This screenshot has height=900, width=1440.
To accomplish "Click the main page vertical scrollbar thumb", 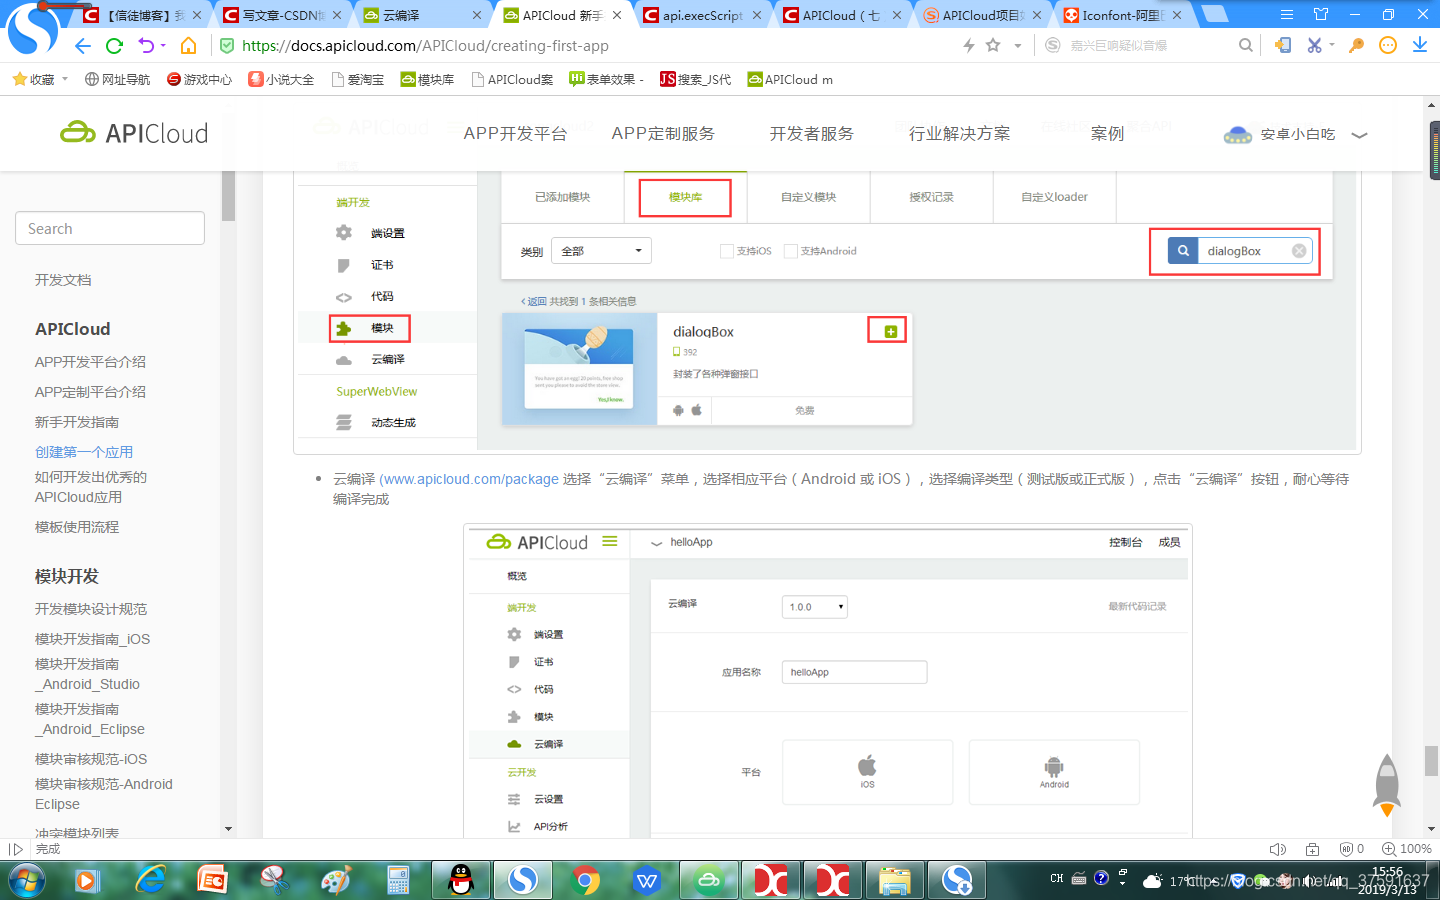I will pyautogui.click(x=1431, y=760).
